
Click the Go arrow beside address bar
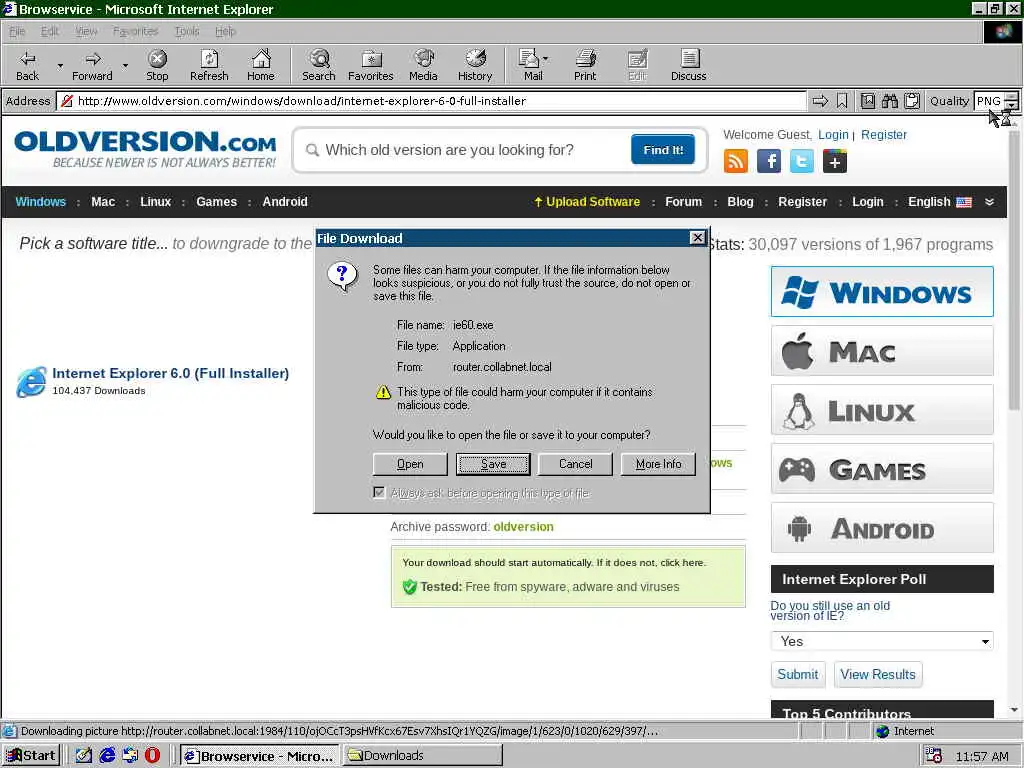820,101
